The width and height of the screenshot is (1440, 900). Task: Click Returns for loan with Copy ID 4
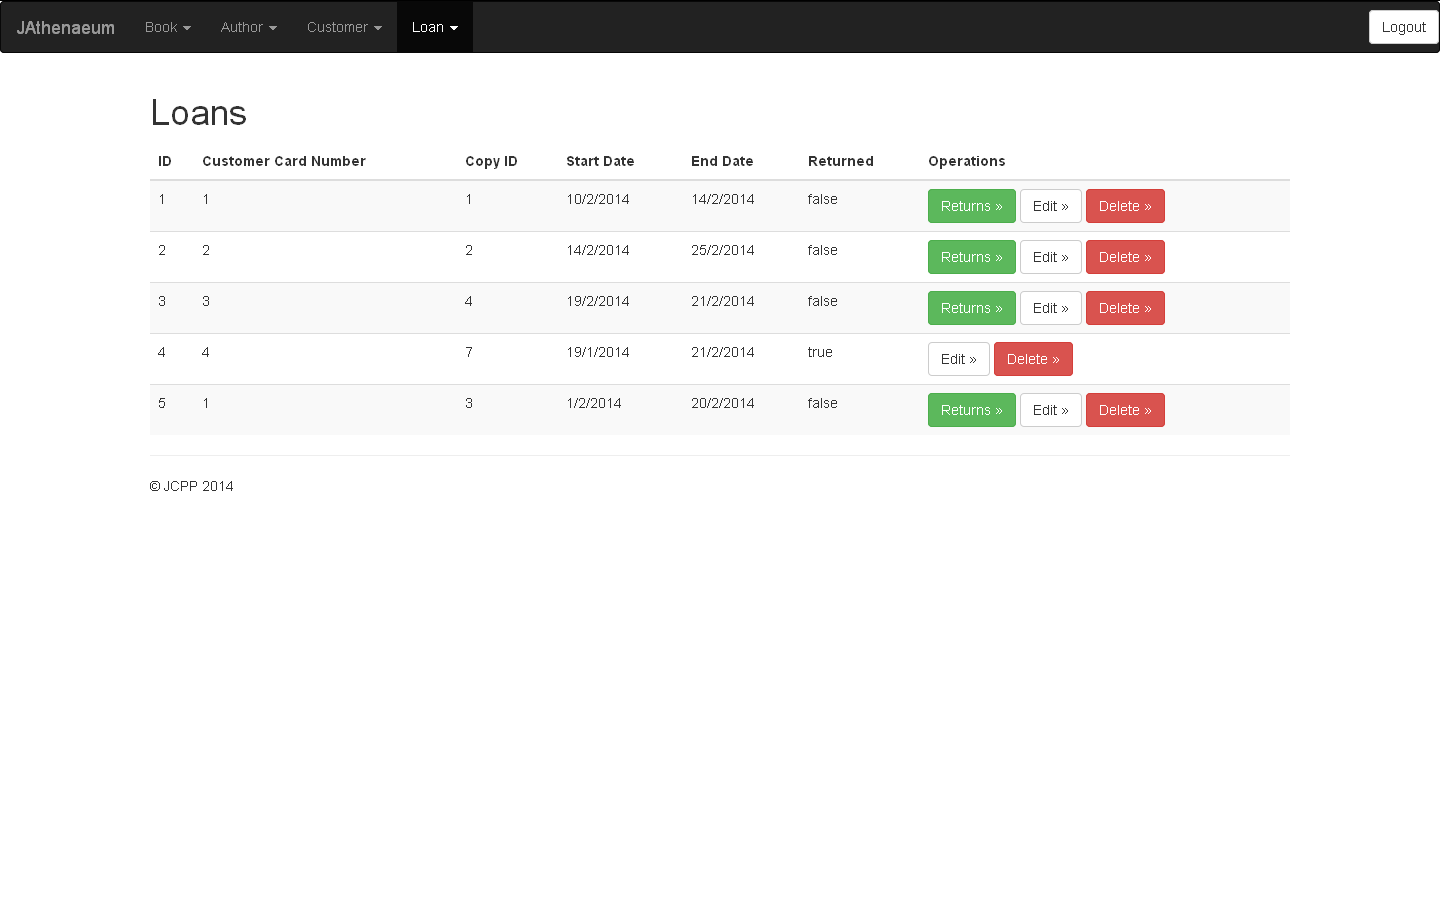[972, 308]
